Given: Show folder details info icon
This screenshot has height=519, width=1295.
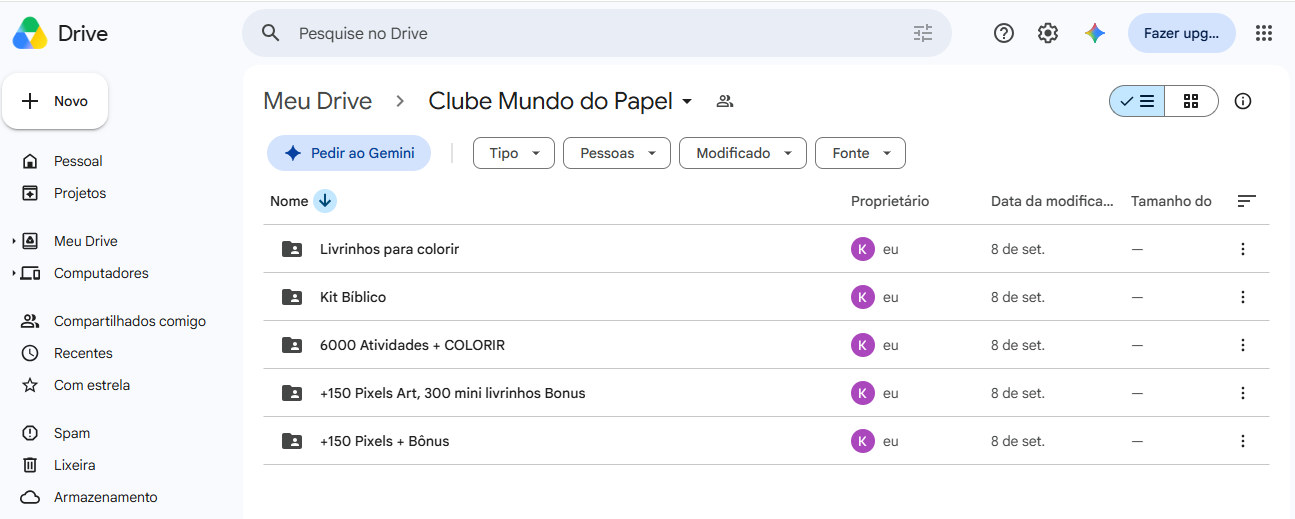Looking at the screenshot, I should [x=1243, y=101].
